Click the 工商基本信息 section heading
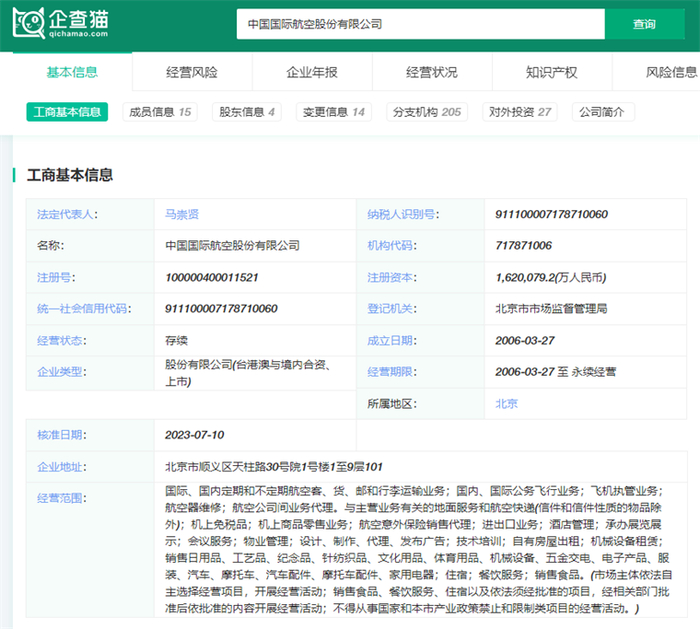Screen dimensions: 700x629 [69, 175]
